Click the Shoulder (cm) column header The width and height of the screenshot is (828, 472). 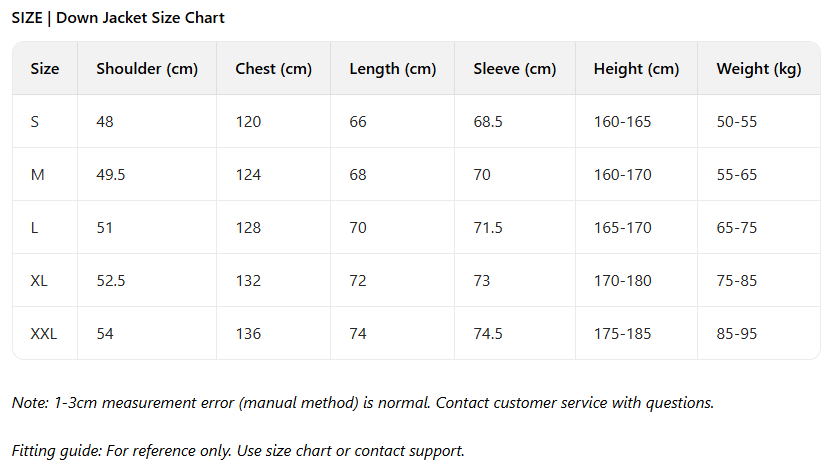147,69
